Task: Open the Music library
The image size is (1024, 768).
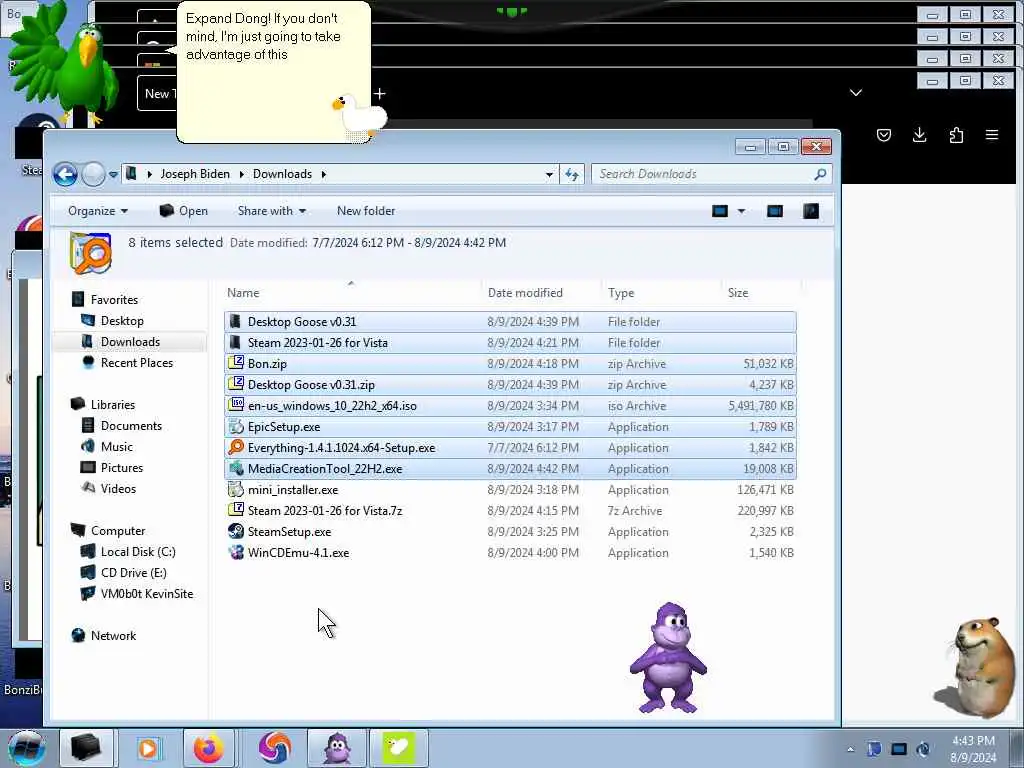Action: coord(116,447)
